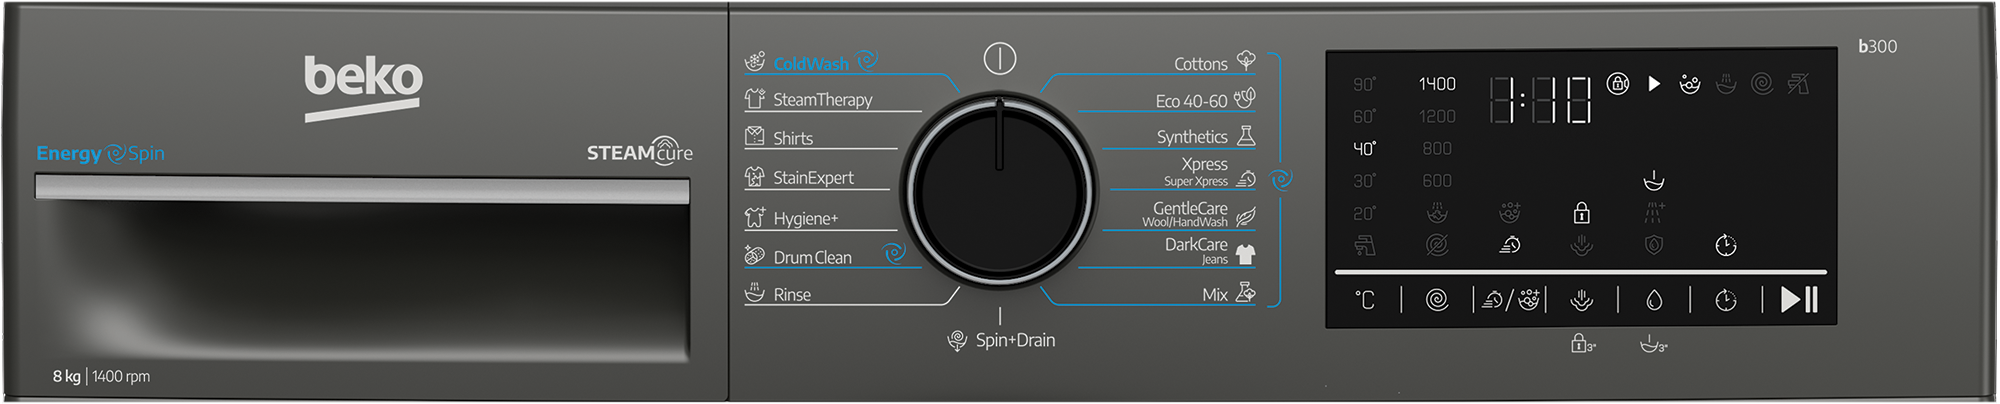Tap the 8 kg 1400 rpm label
Viewport: 2000px width, 404px height.
click(101, 376)
